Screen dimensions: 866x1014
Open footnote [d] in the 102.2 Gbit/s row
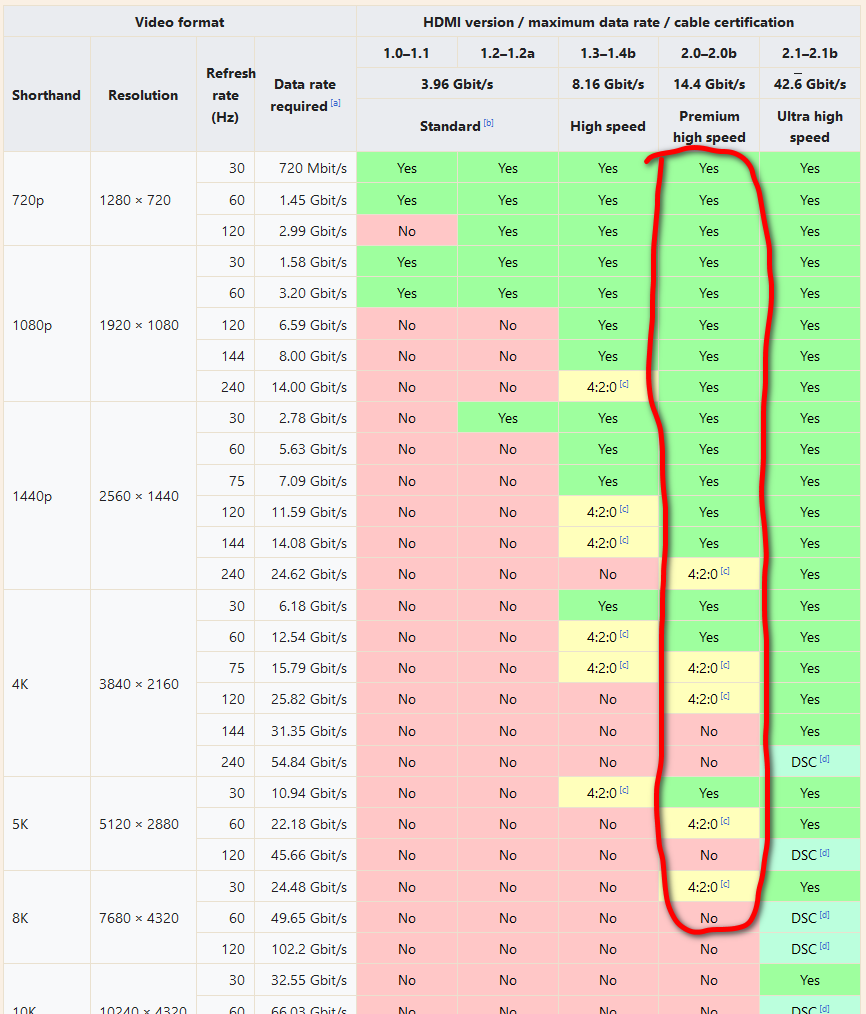(825, 946)
